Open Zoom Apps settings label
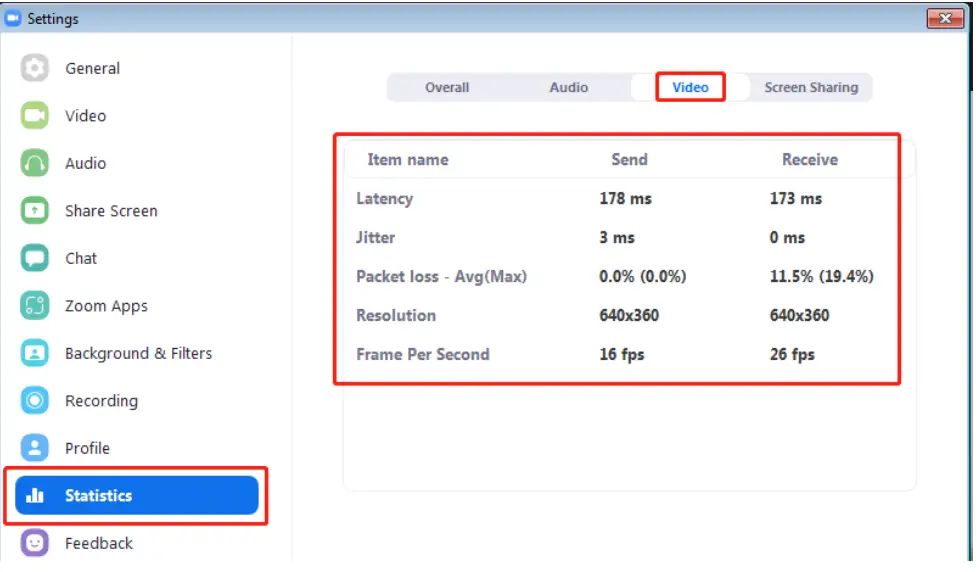 click(x=106, y=306)
